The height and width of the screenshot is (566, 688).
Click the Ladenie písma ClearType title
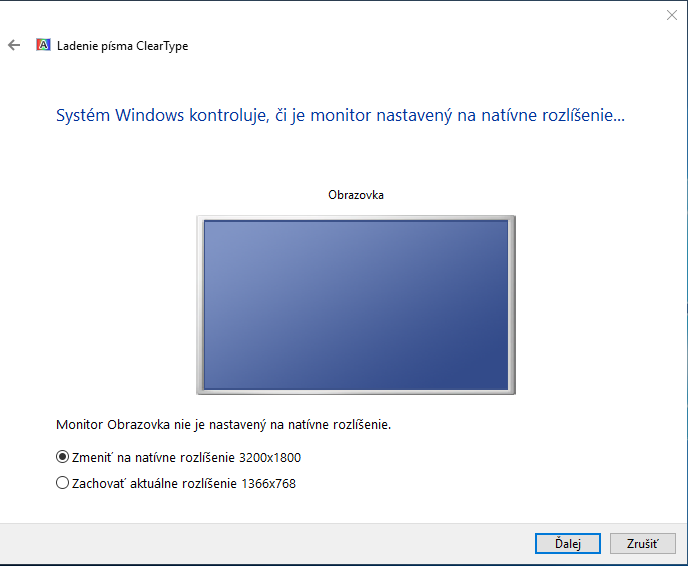click(122, 46)
